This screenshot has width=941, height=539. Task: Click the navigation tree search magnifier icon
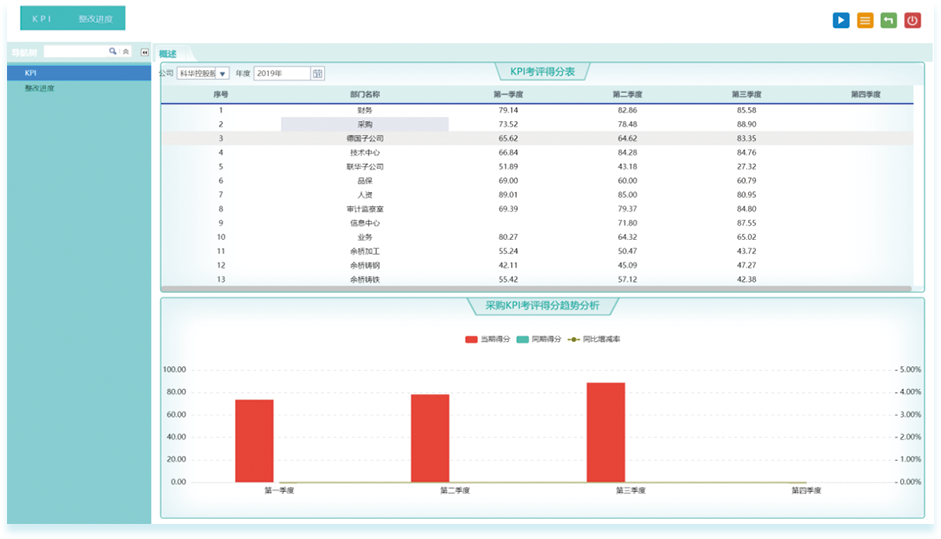coord(112,51)
